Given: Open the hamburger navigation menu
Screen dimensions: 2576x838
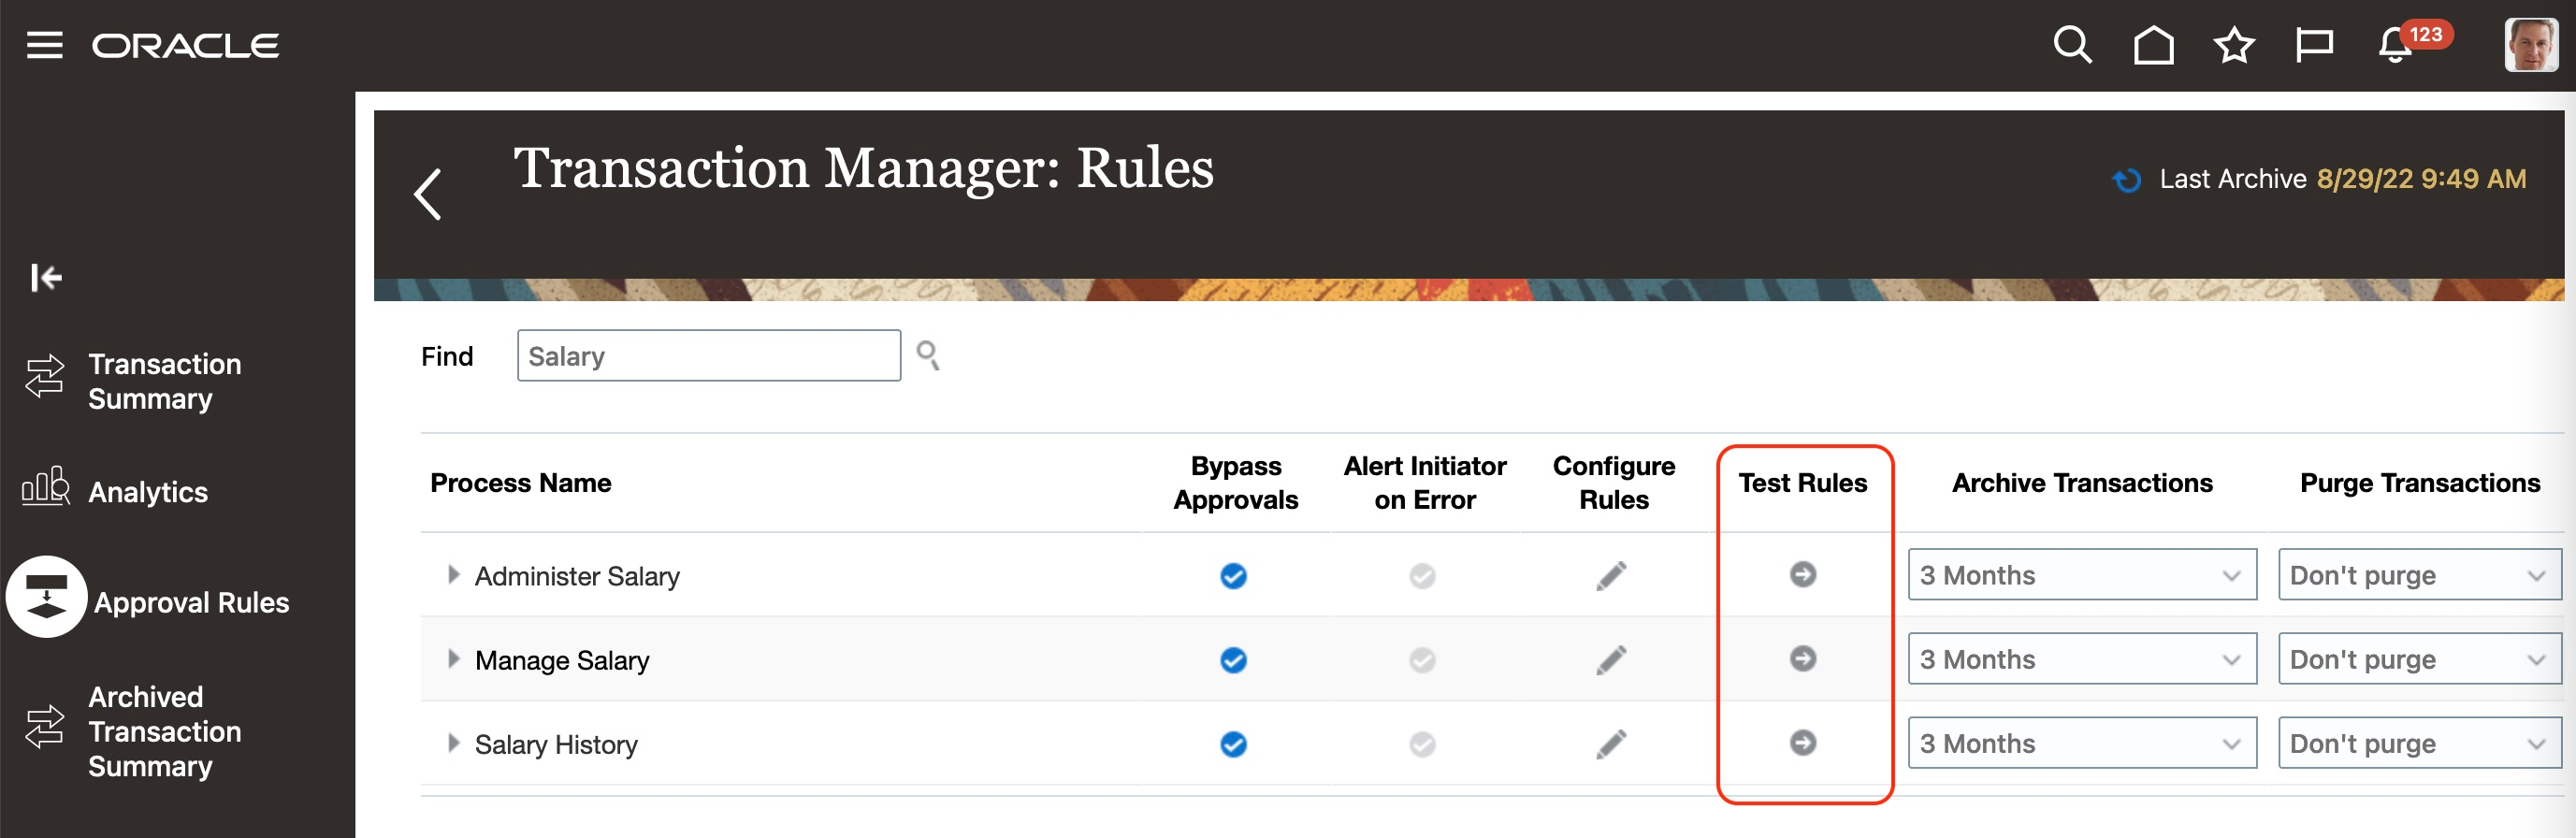Looking at the screenshot, I should (x=44, y=45).
